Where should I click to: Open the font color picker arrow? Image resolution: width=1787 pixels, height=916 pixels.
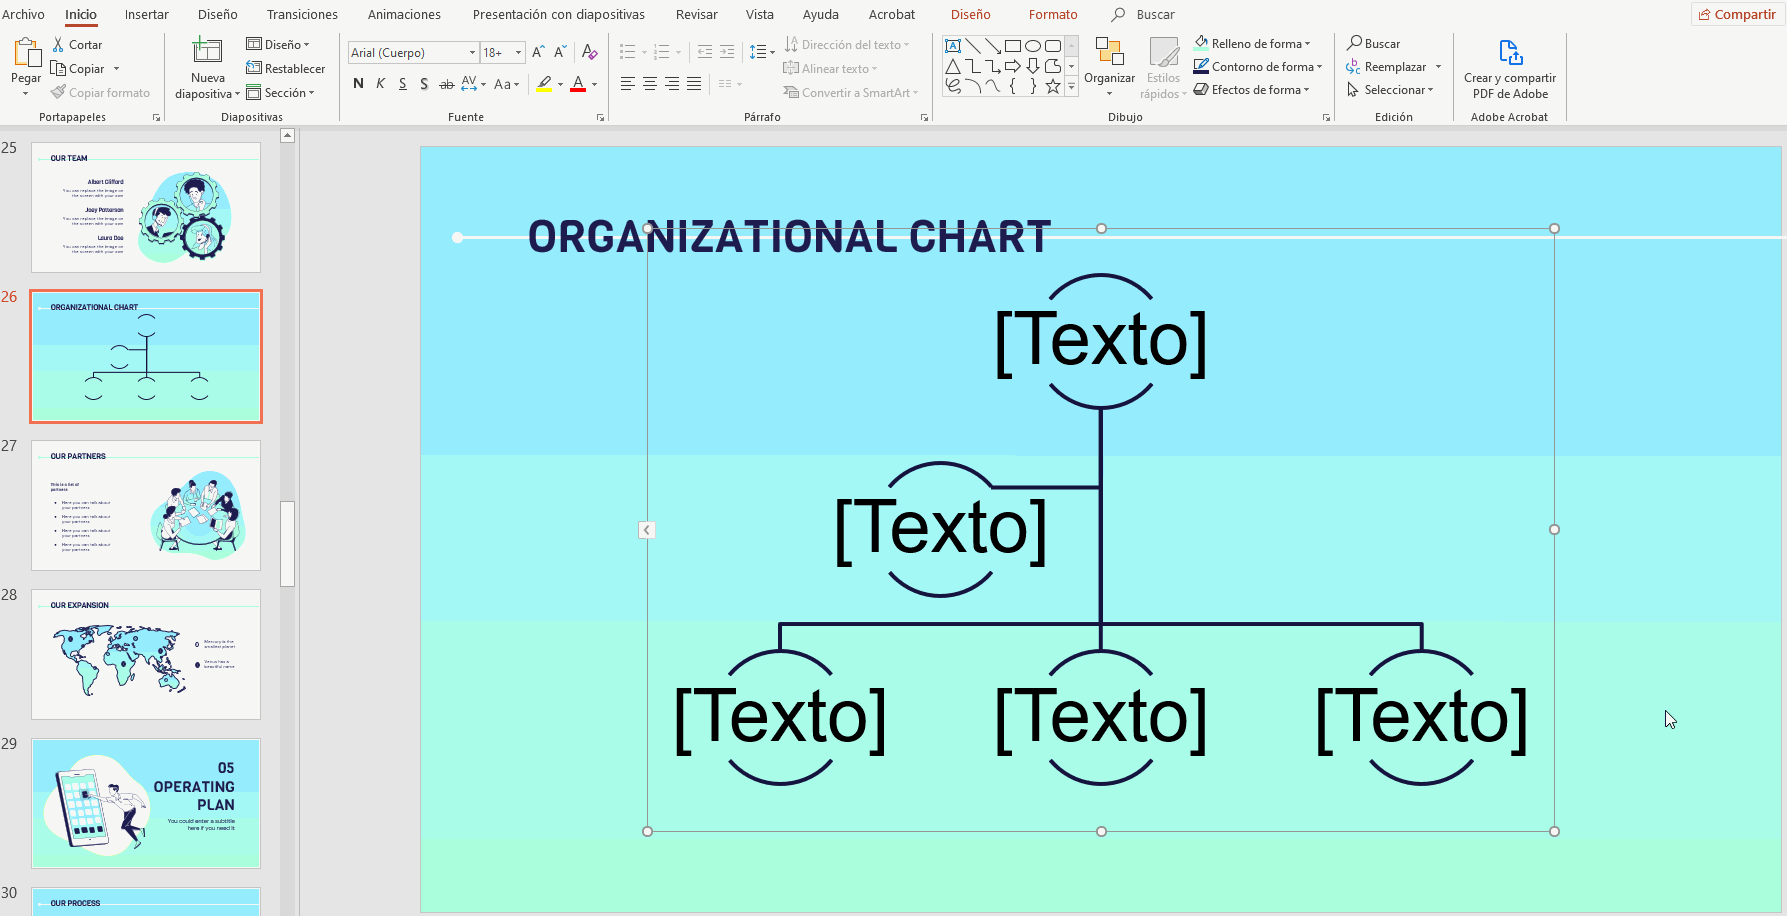point(595,85)
